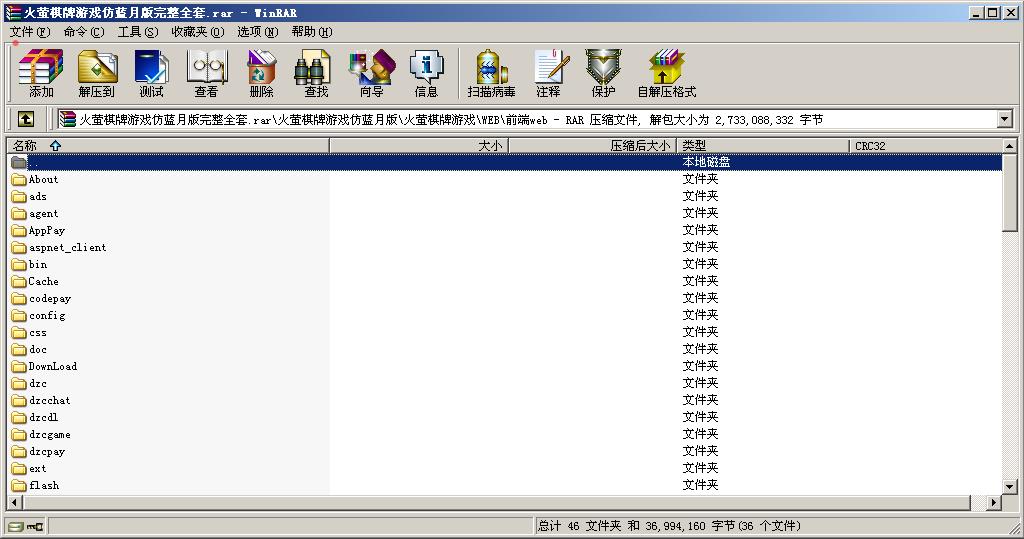Go up one folder level button

pyautogui.click(x=26, y=119)
